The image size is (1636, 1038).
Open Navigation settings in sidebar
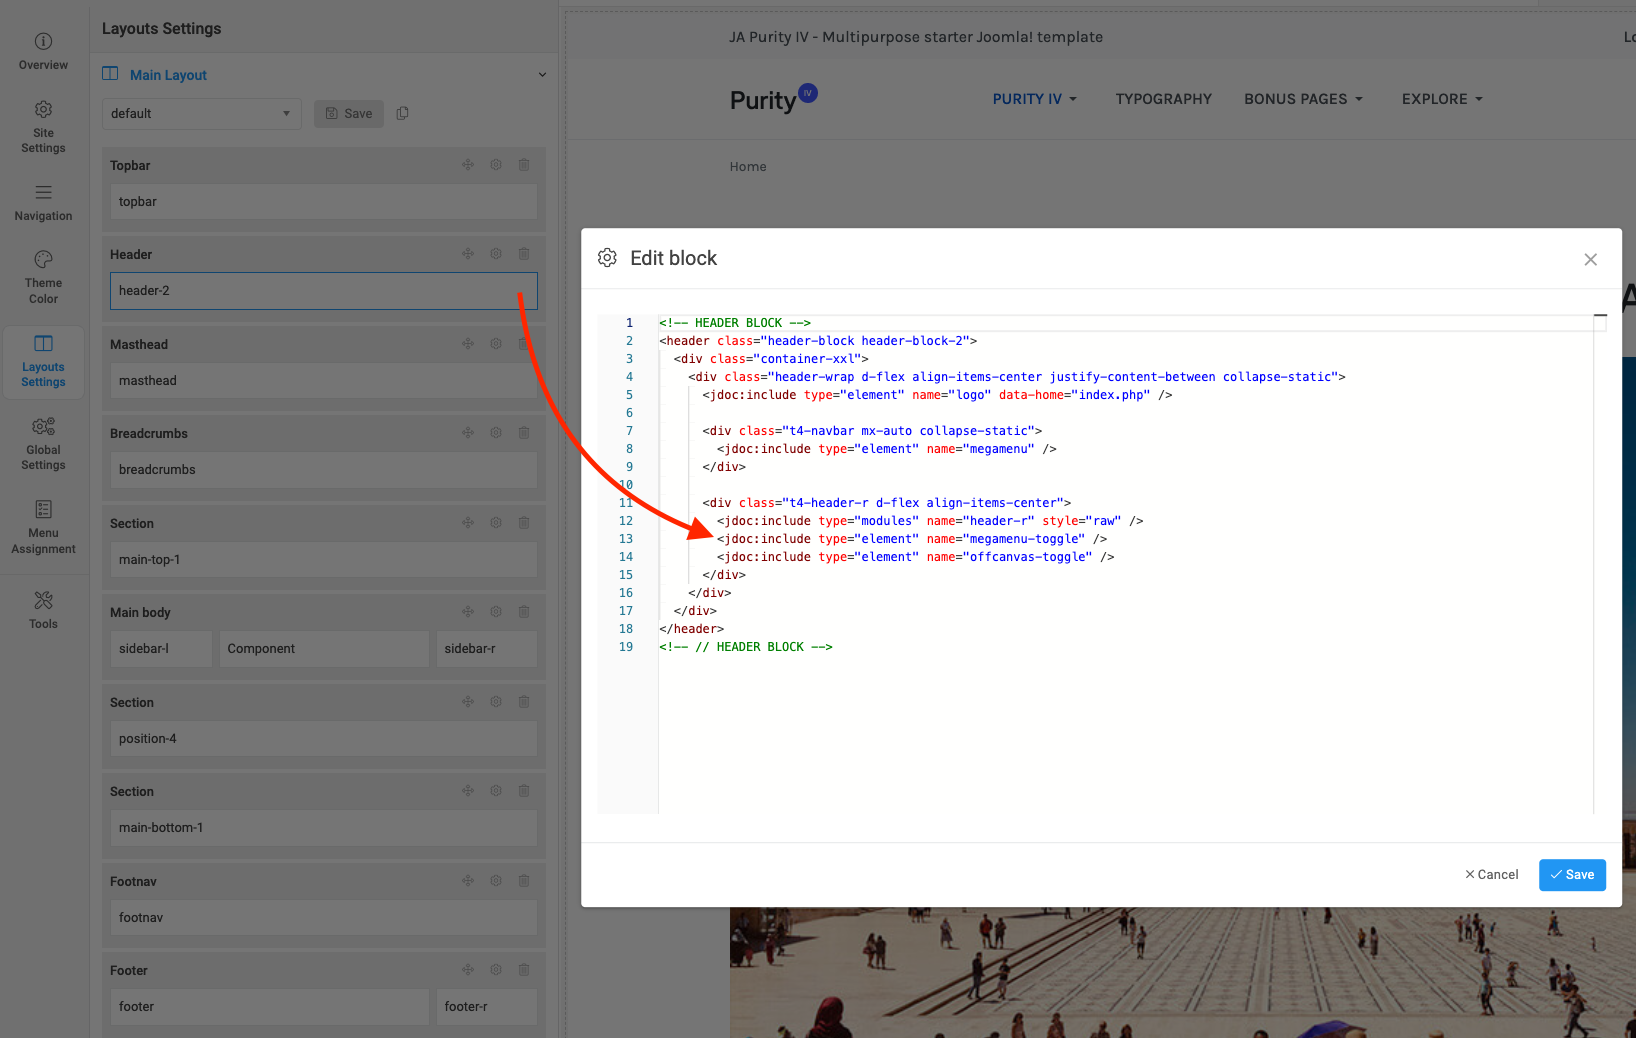(43, 203)
